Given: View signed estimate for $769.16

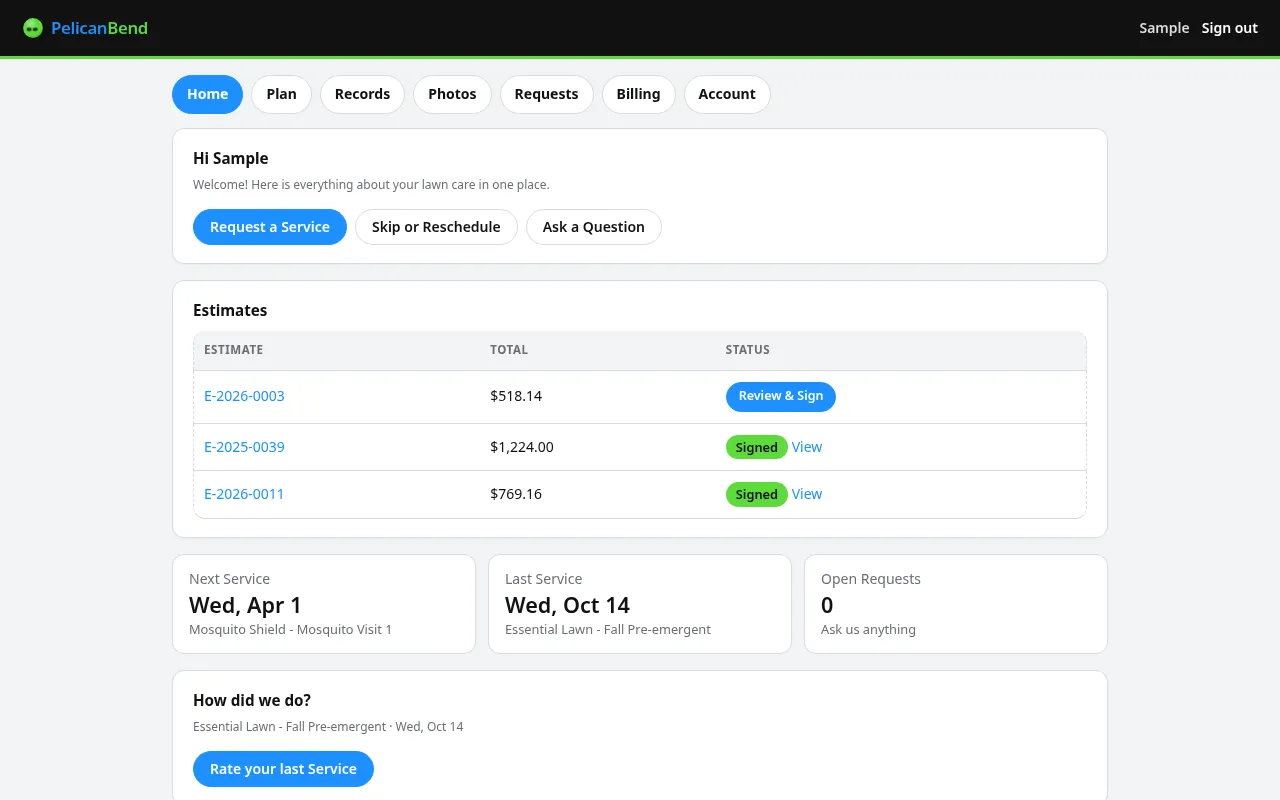Looking at the screenshot, I should point(807,494).
